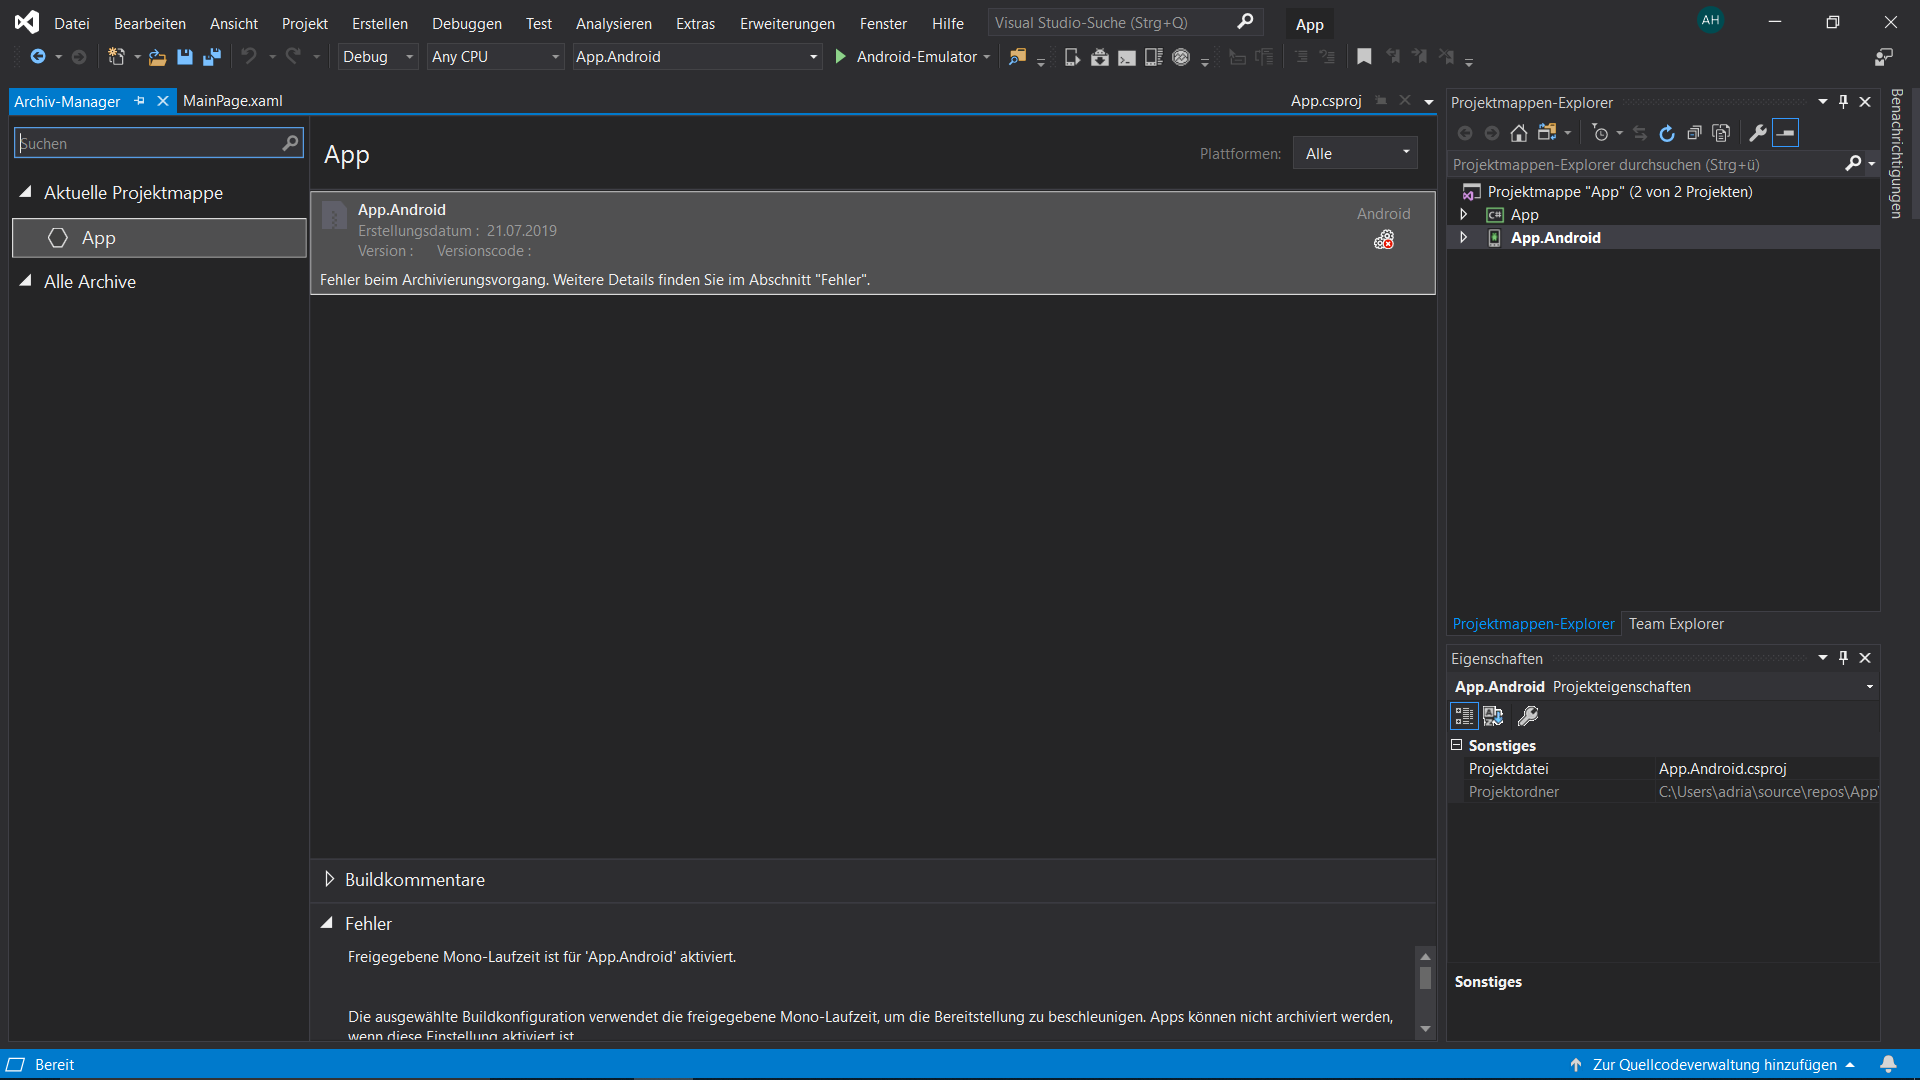Open the Extras menu

point(695,23)
